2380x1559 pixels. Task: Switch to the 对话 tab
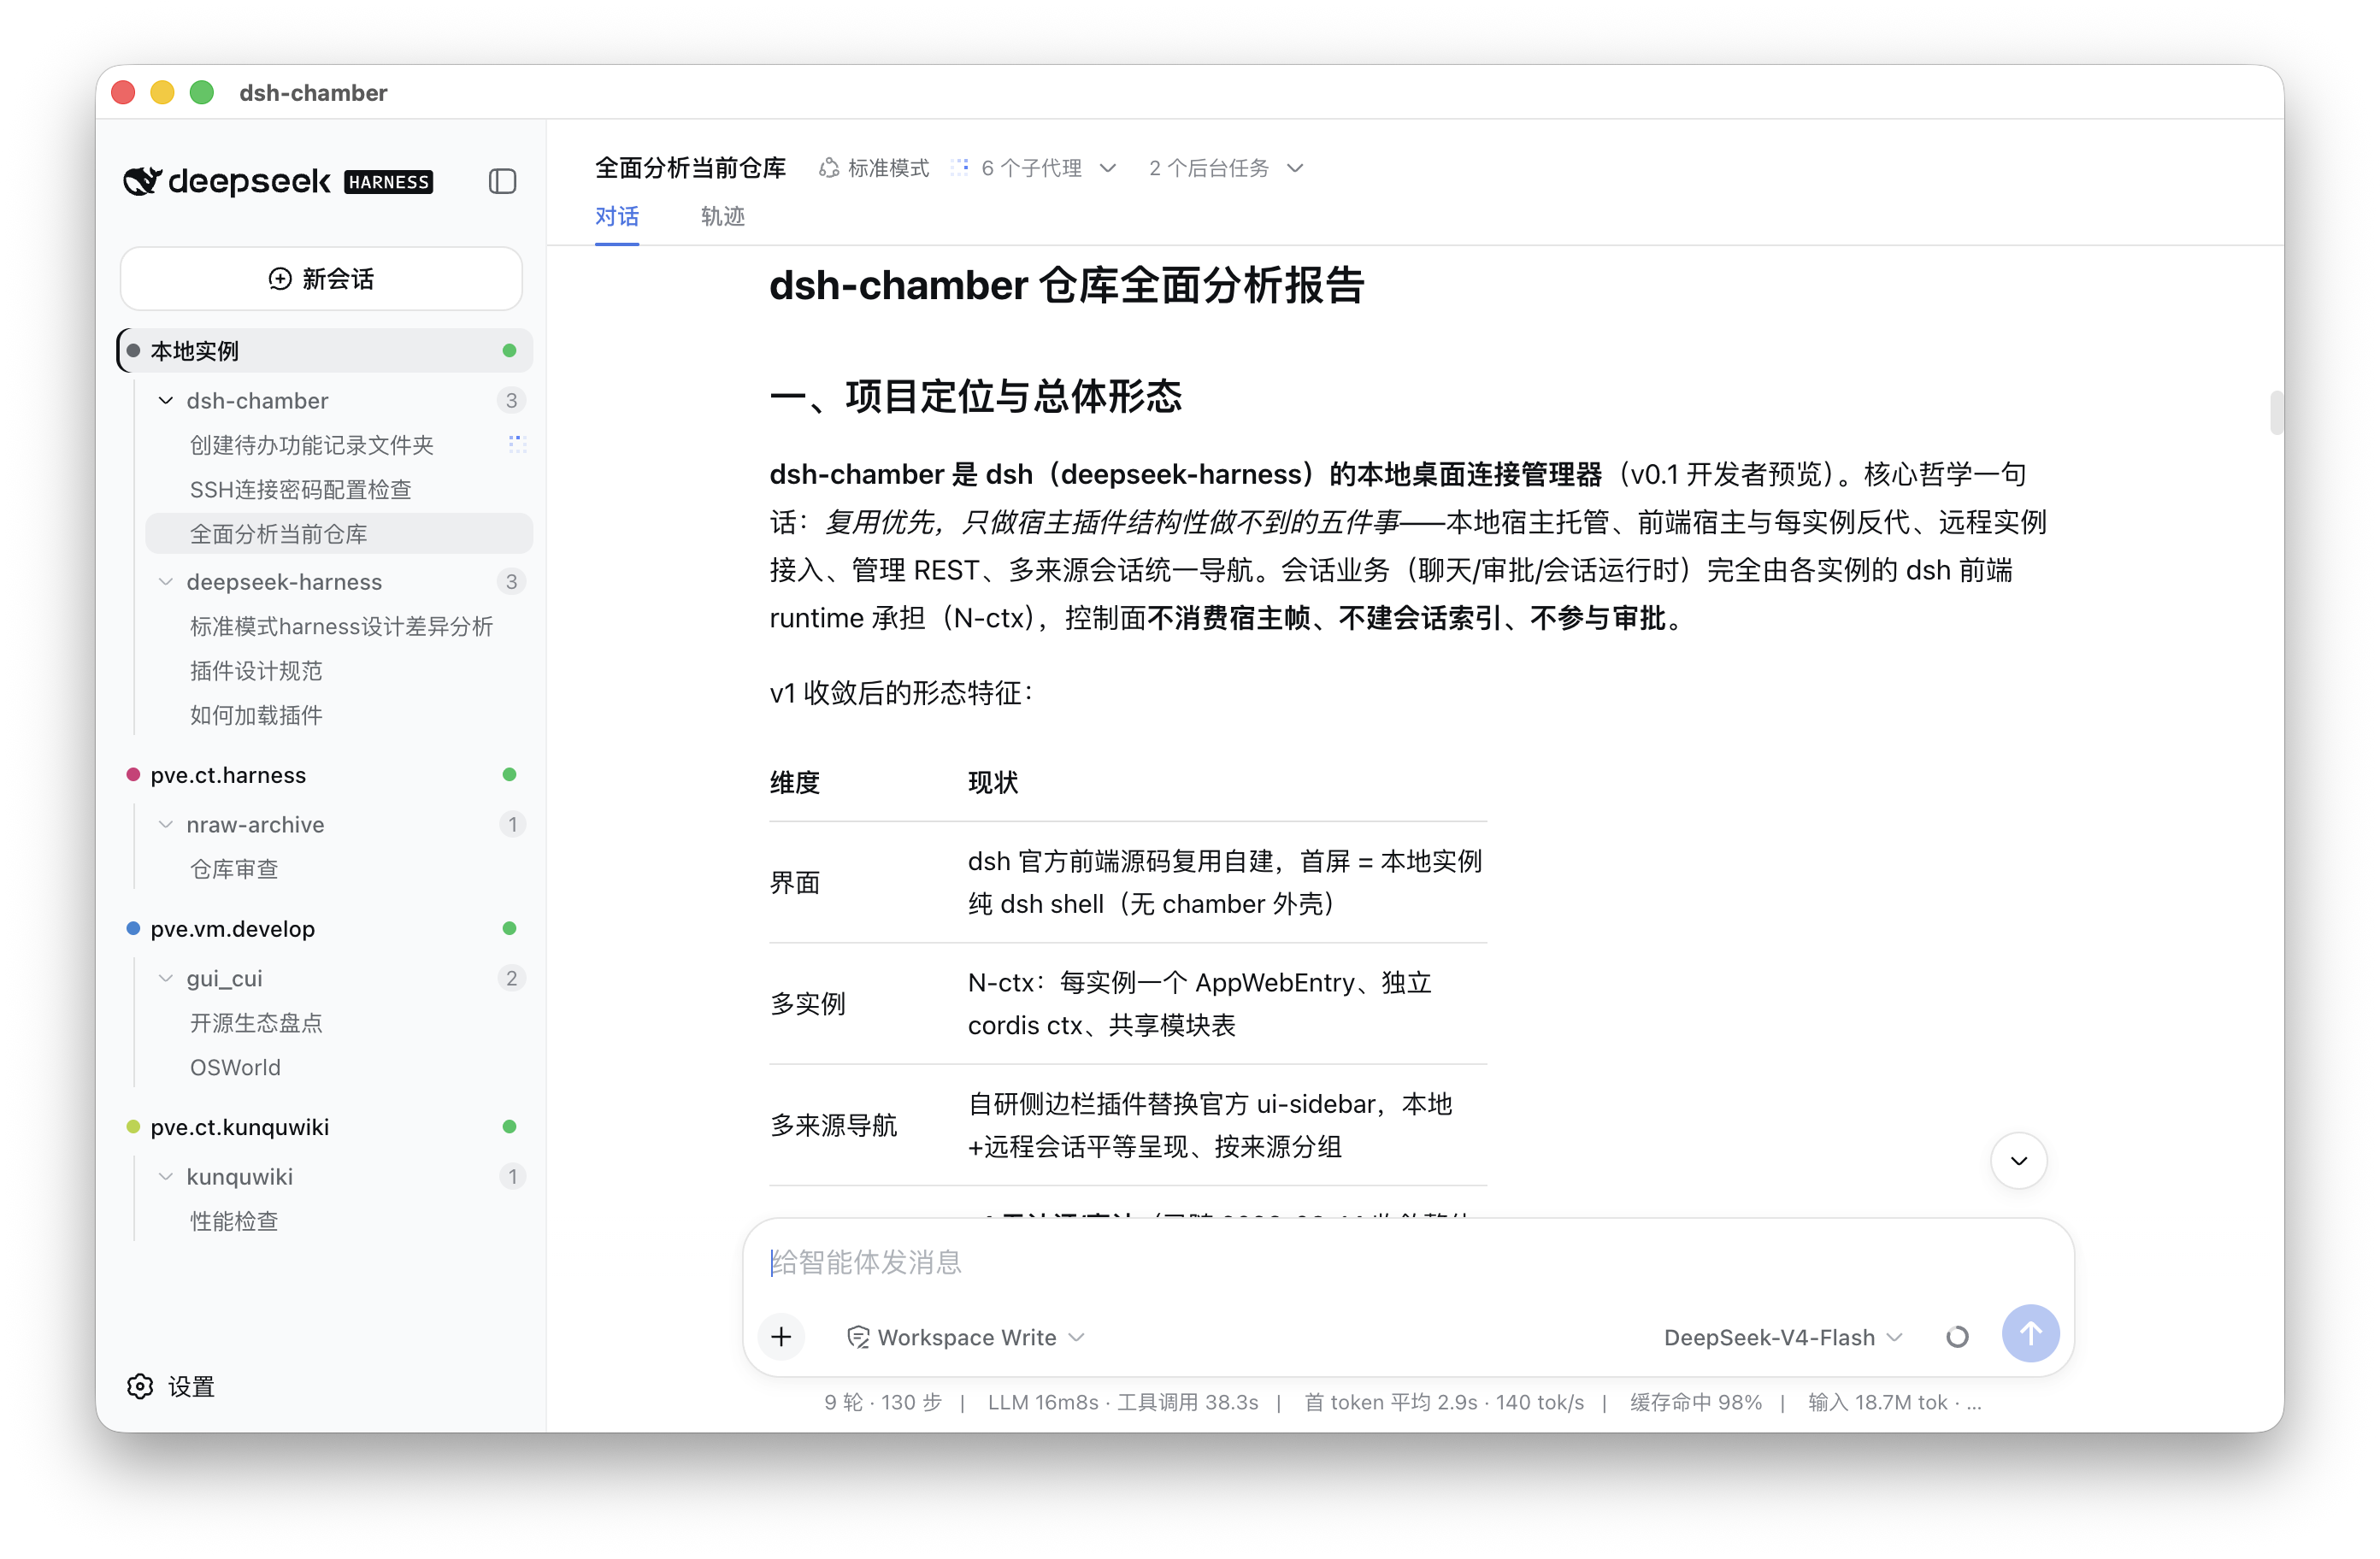(617, 216)
